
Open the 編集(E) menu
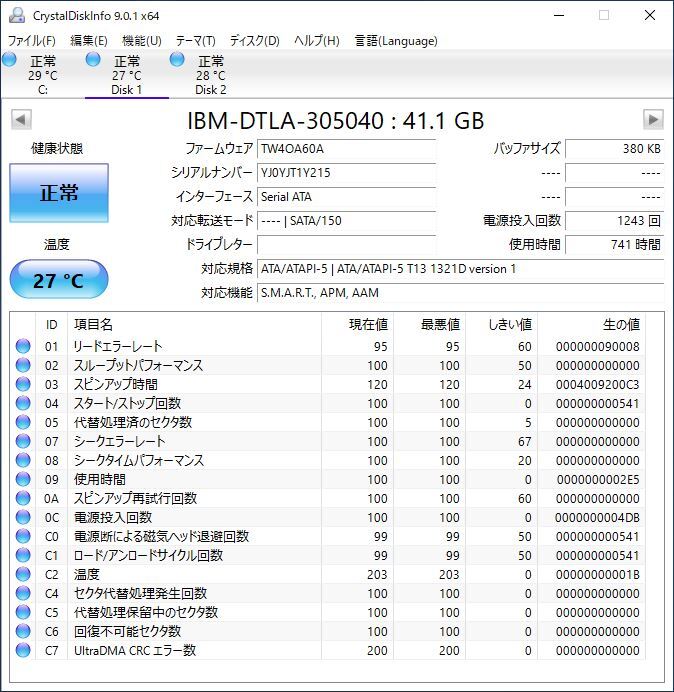(89, 41)
